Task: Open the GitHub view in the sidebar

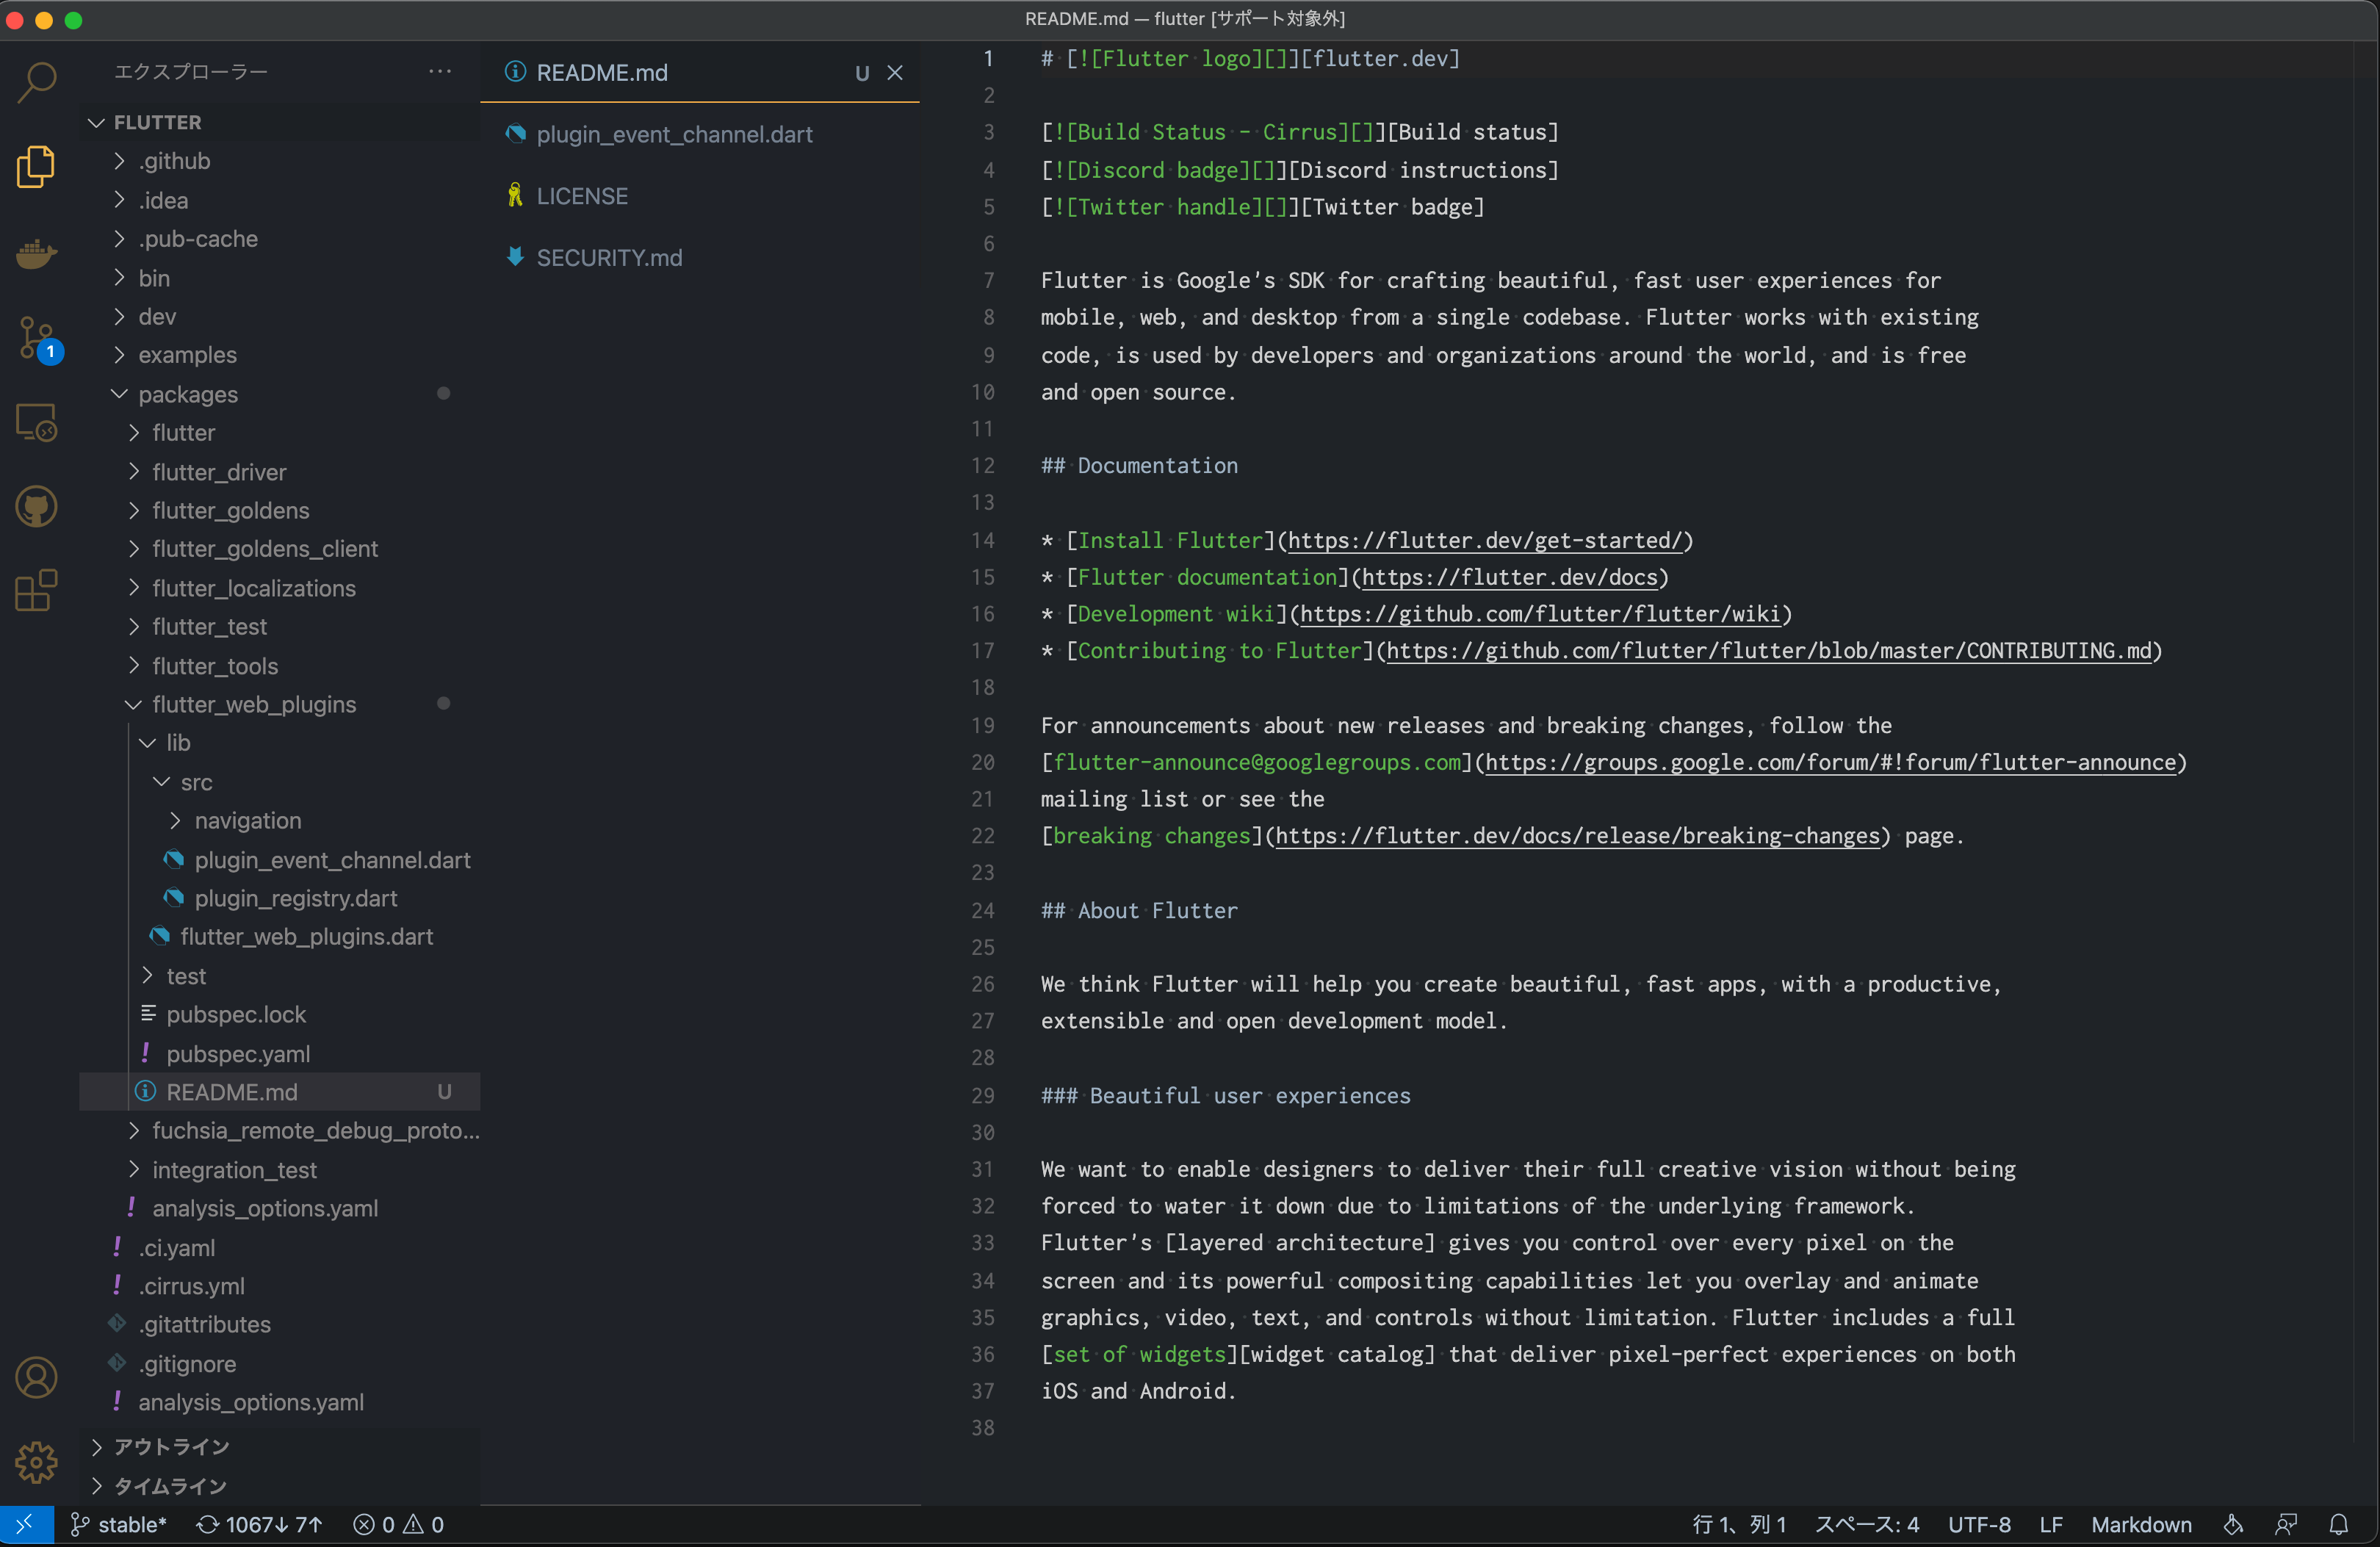Action: click(36, 506)
